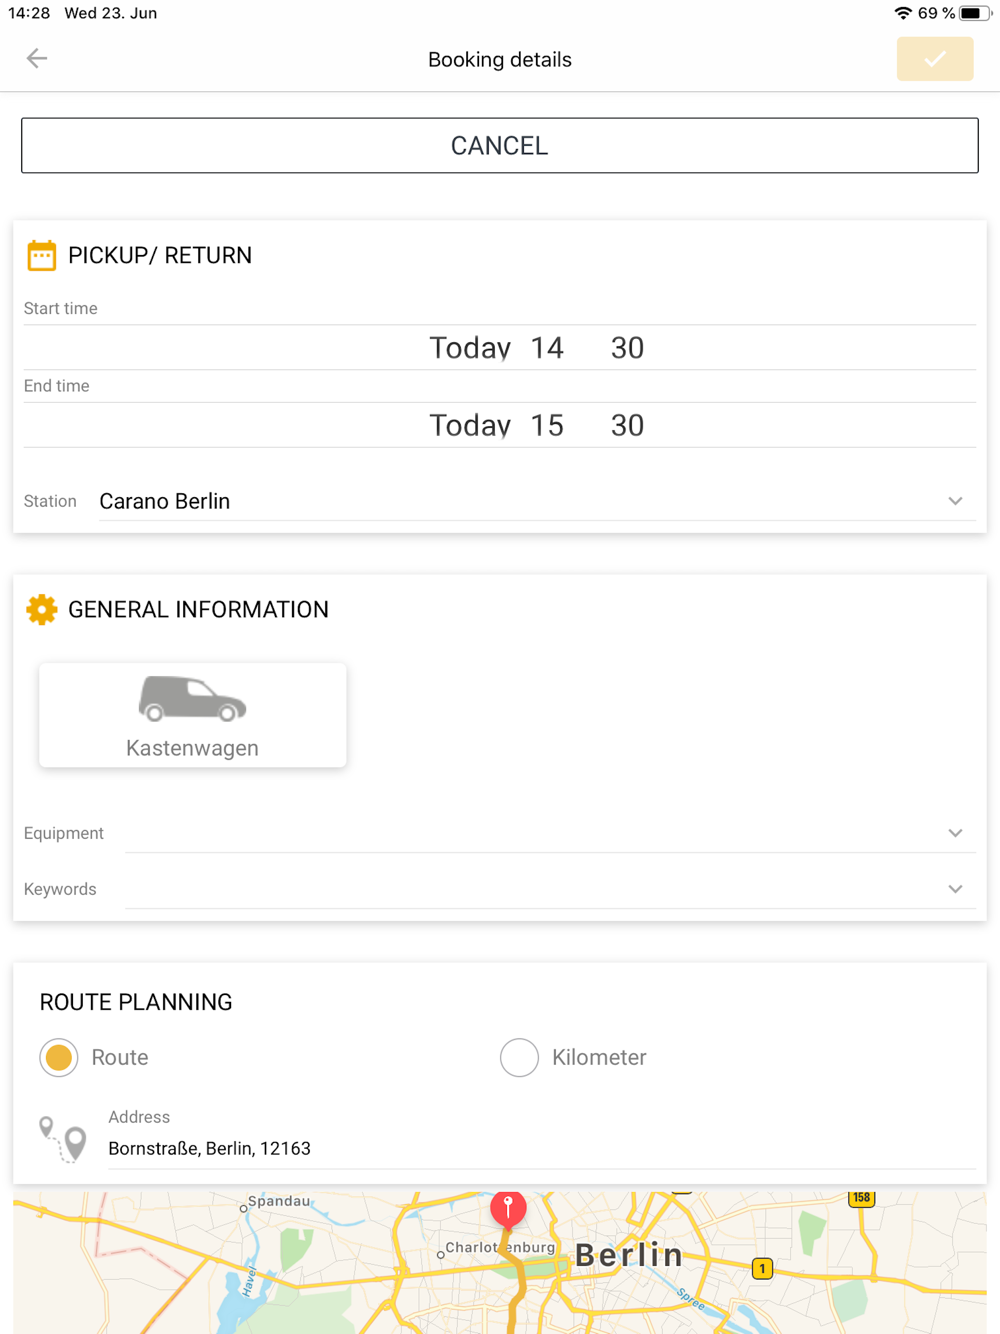Viewport: 1000px width, 1334px height.
Task: Select the Kilometer radio button
Action: click(519, 1057)
